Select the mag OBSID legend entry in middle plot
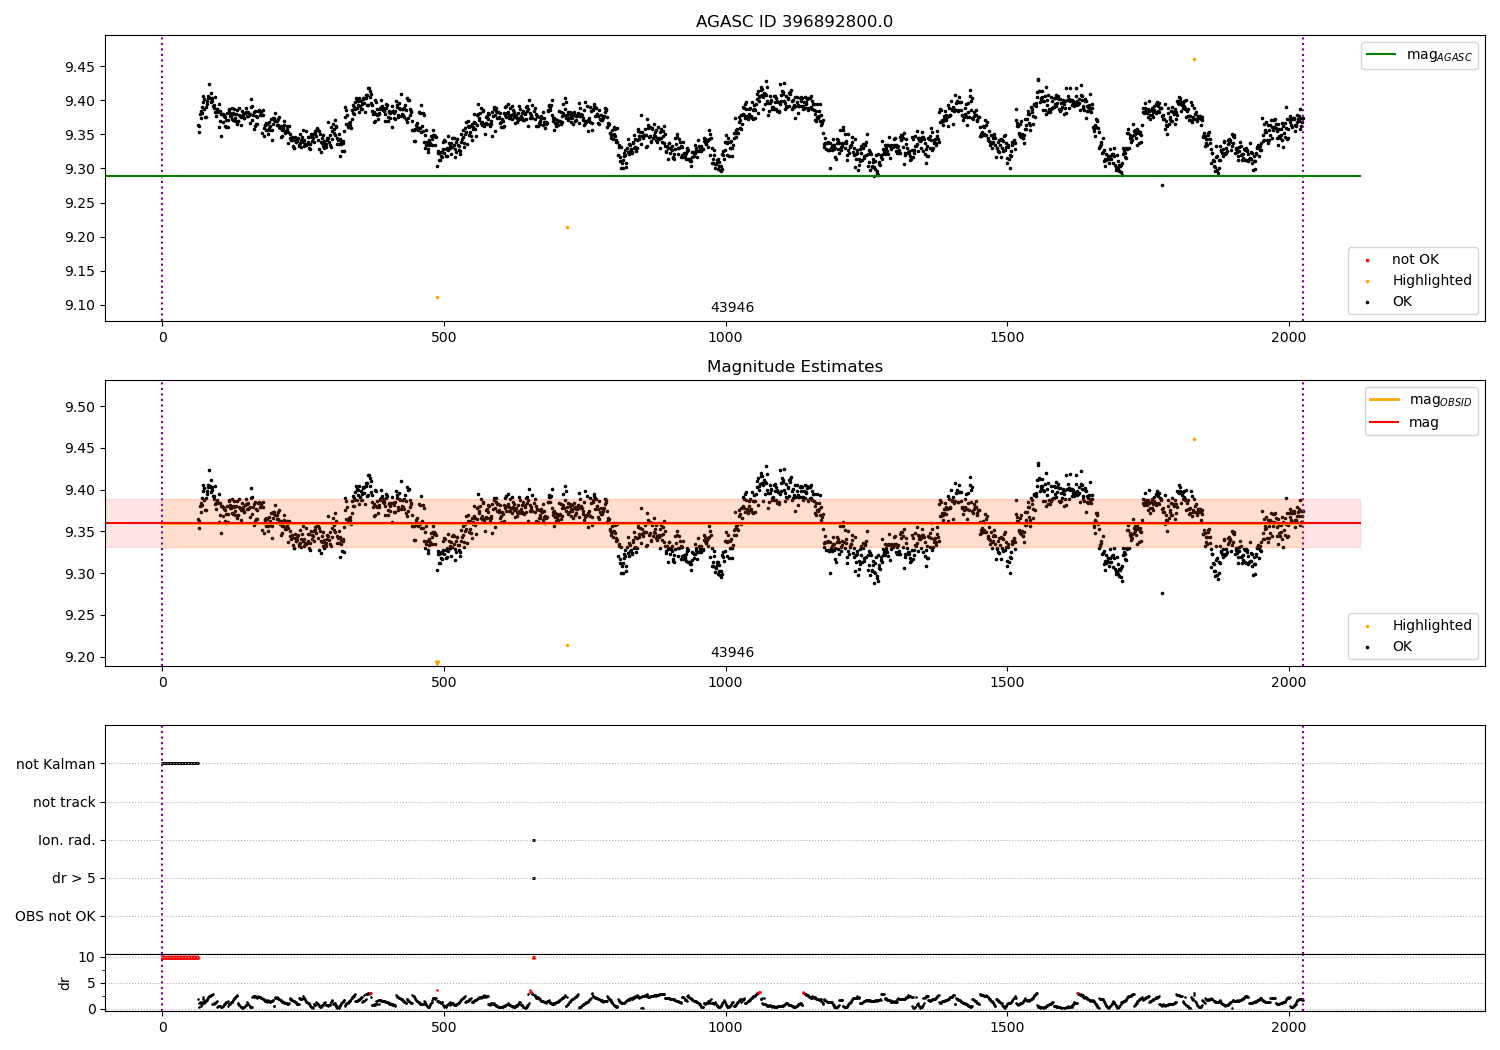Viewport: 1500px width, 1050px height. [x=1420, y=400]
